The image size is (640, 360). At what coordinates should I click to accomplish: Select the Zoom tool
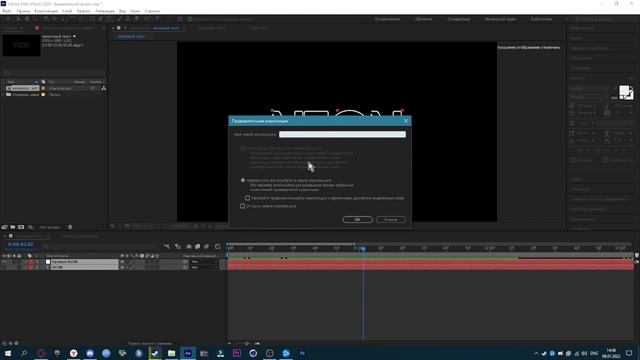click(36, 19)
